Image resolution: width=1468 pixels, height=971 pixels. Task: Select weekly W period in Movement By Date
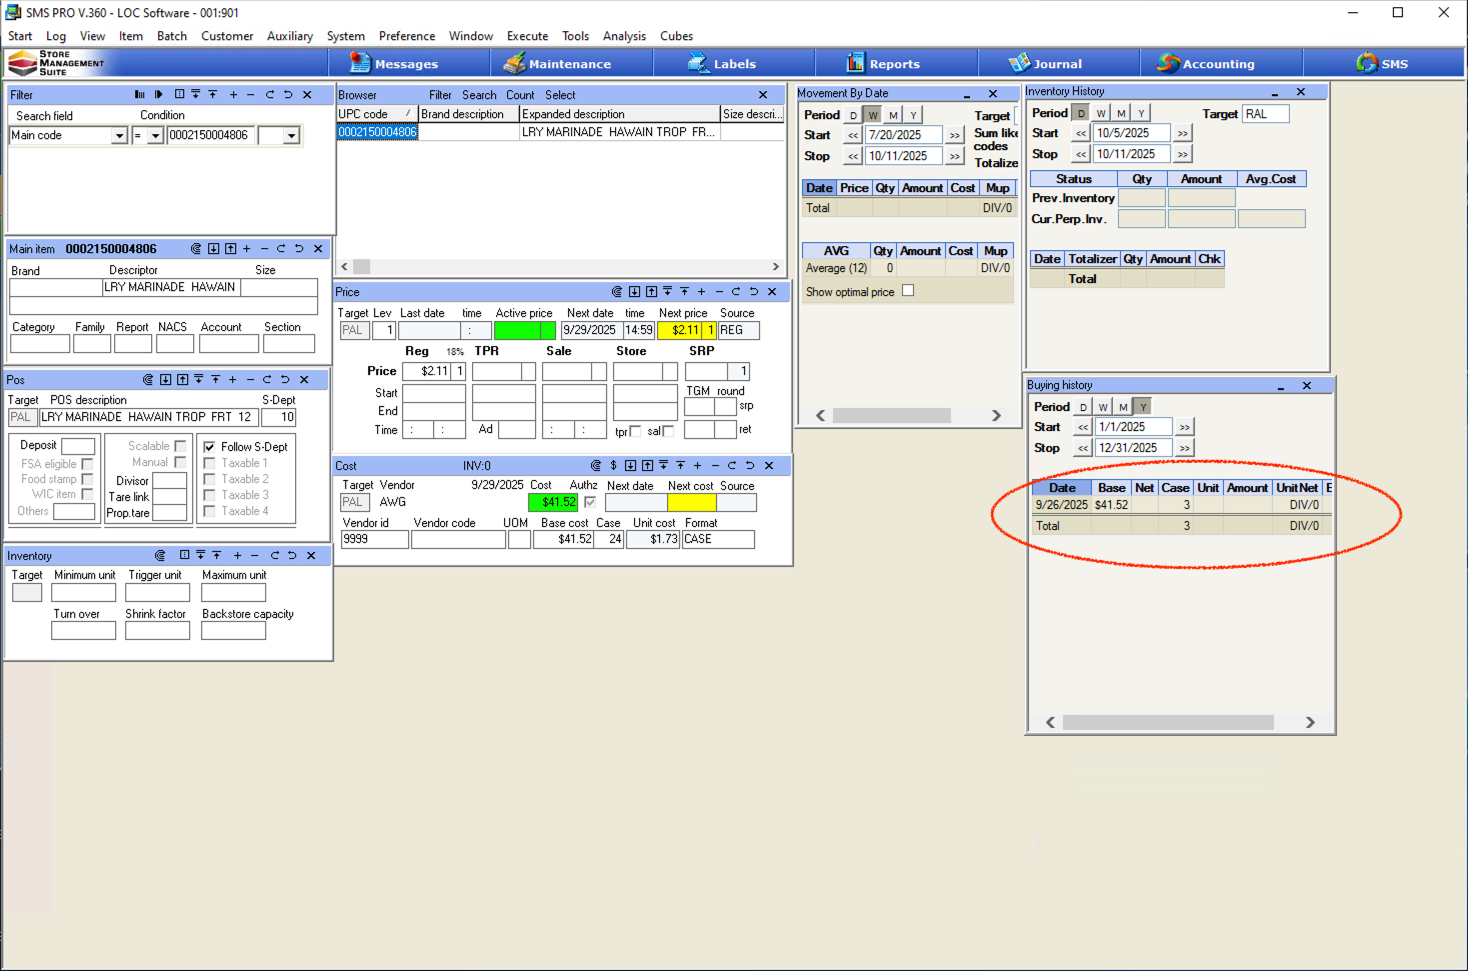pos(873,115)
